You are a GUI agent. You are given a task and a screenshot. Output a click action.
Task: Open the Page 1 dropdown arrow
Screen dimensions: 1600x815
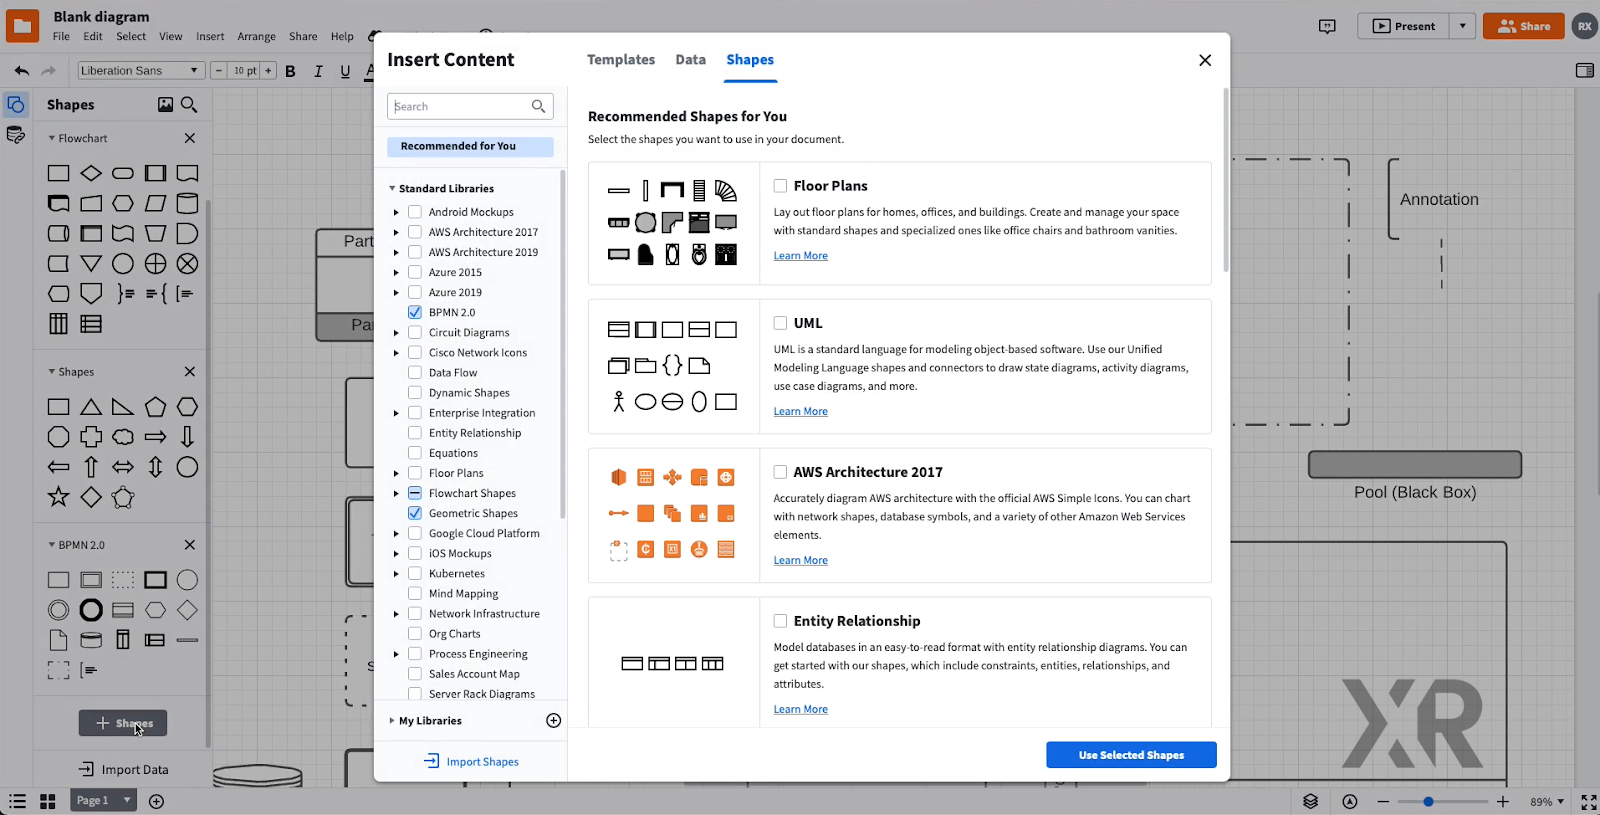[x=127, y=801]
